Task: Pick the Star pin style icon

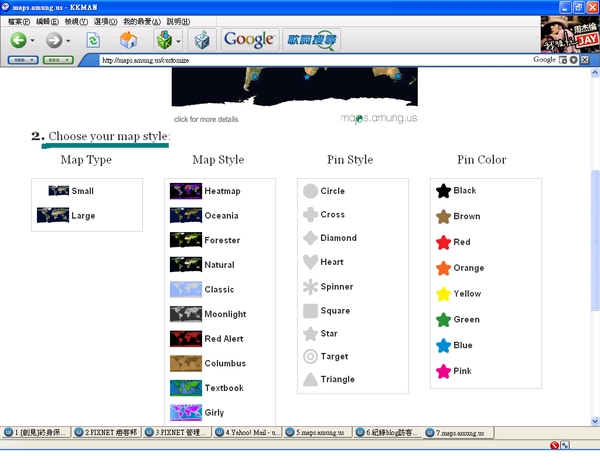Action: coord(310,334)
